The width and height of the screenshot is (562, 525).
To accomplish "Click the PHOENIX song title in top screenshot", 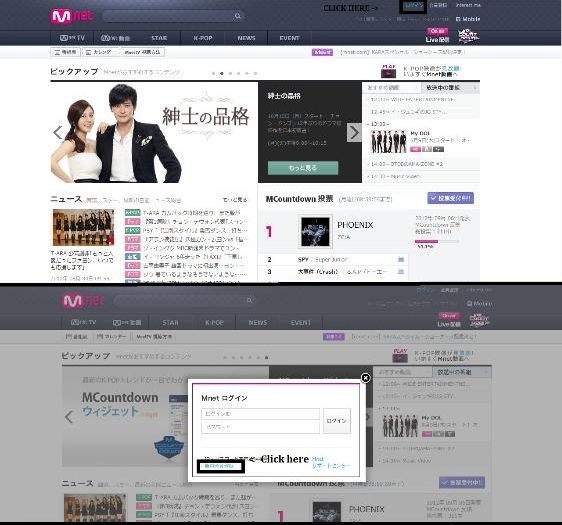I will 355,225.
